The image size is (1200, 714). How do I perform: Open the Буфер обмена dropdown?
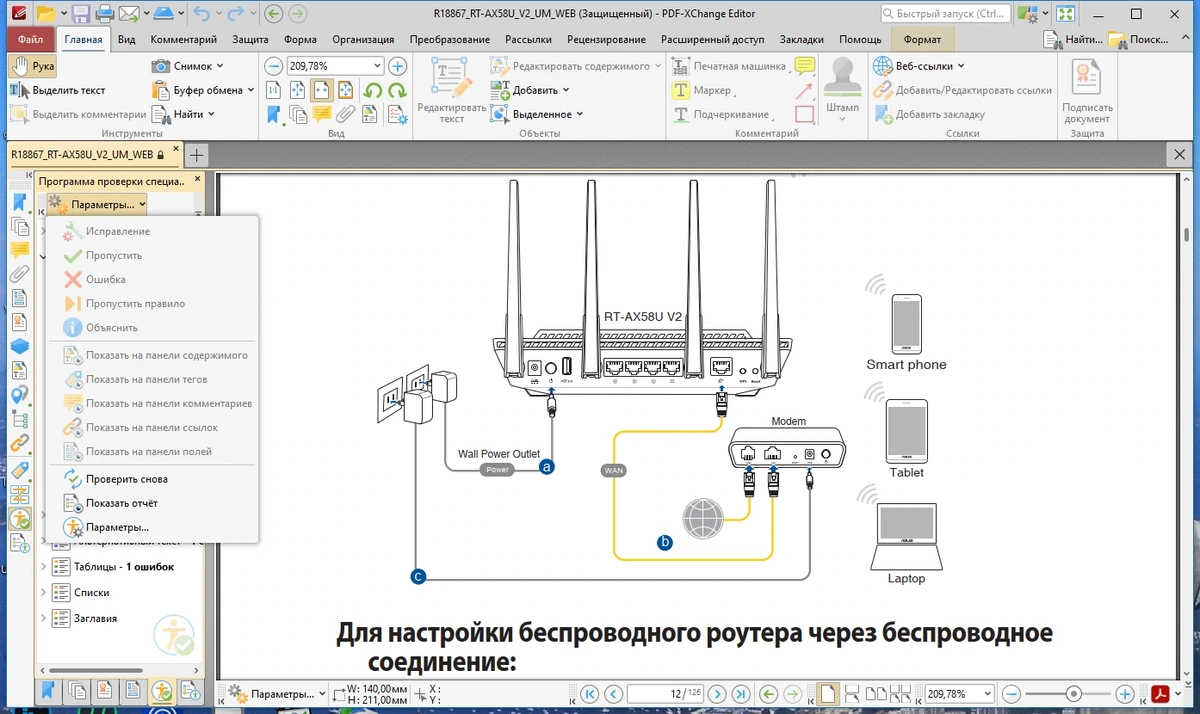point(204,90)
